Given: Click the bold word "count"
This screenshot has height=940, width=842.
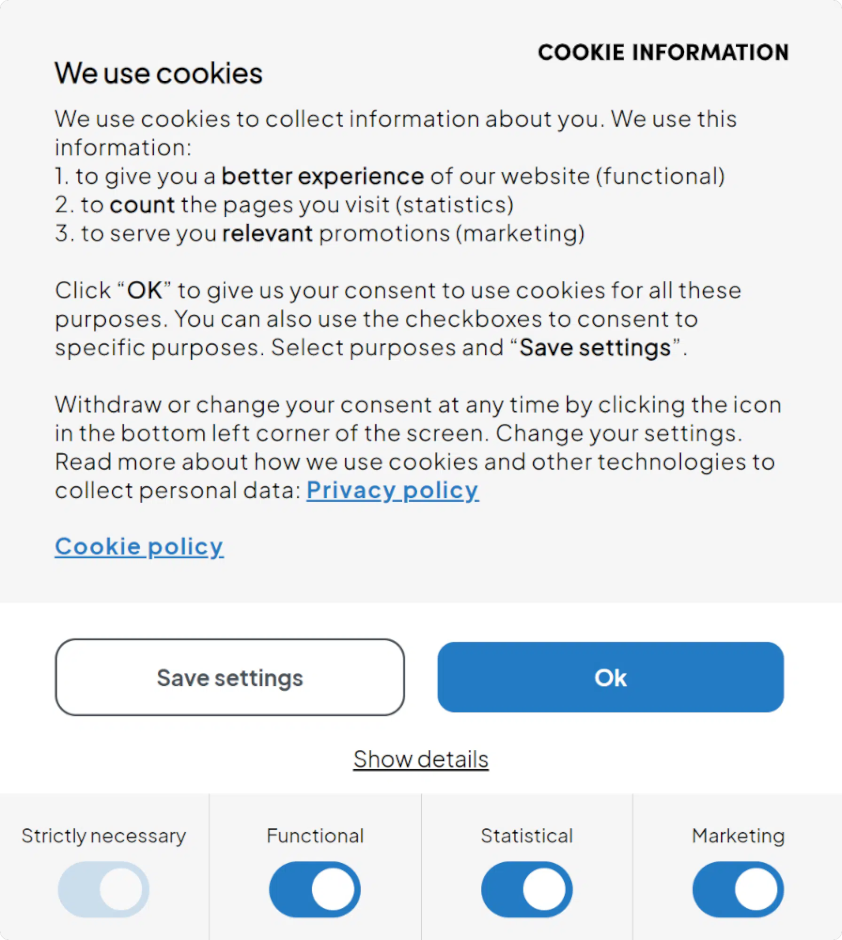Looking at the screenshot, I should click(142, 205).
